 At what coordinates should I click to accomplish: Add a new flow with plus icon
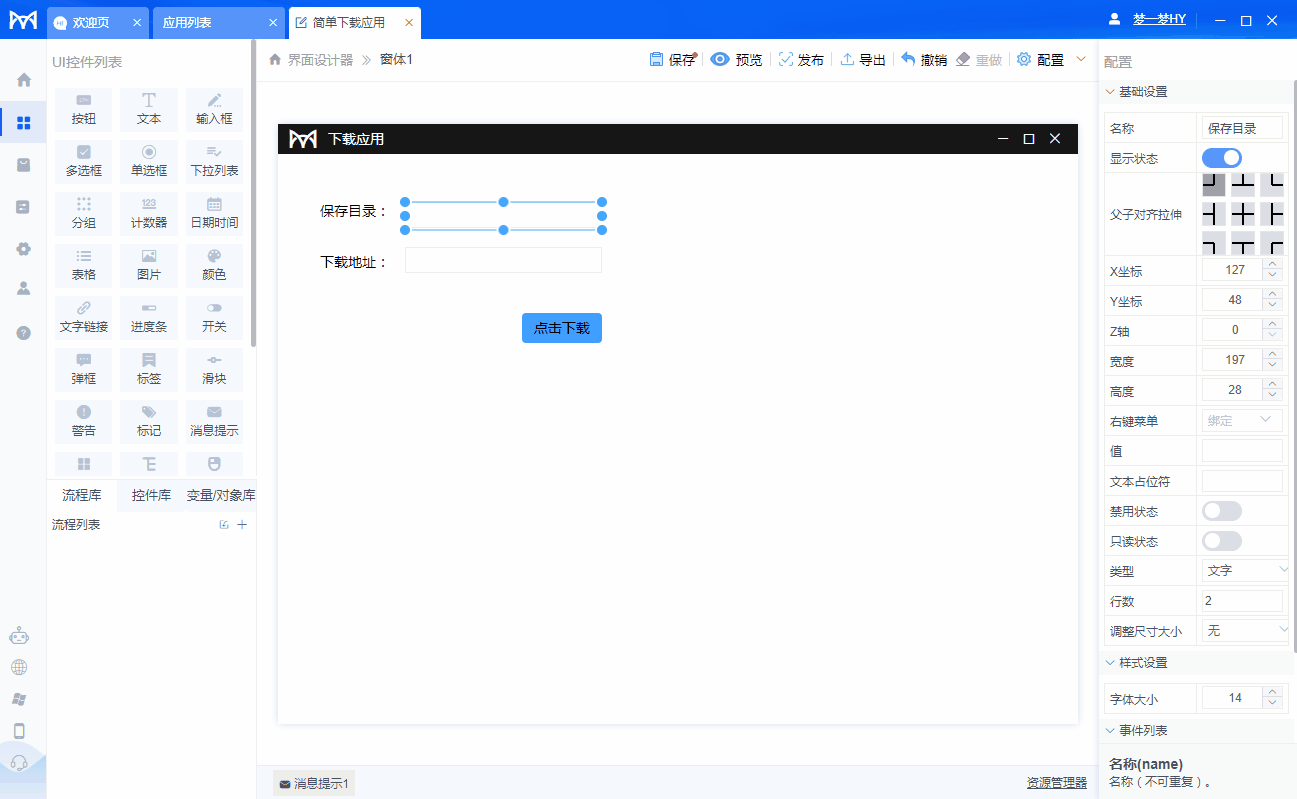tap(242, 524)
